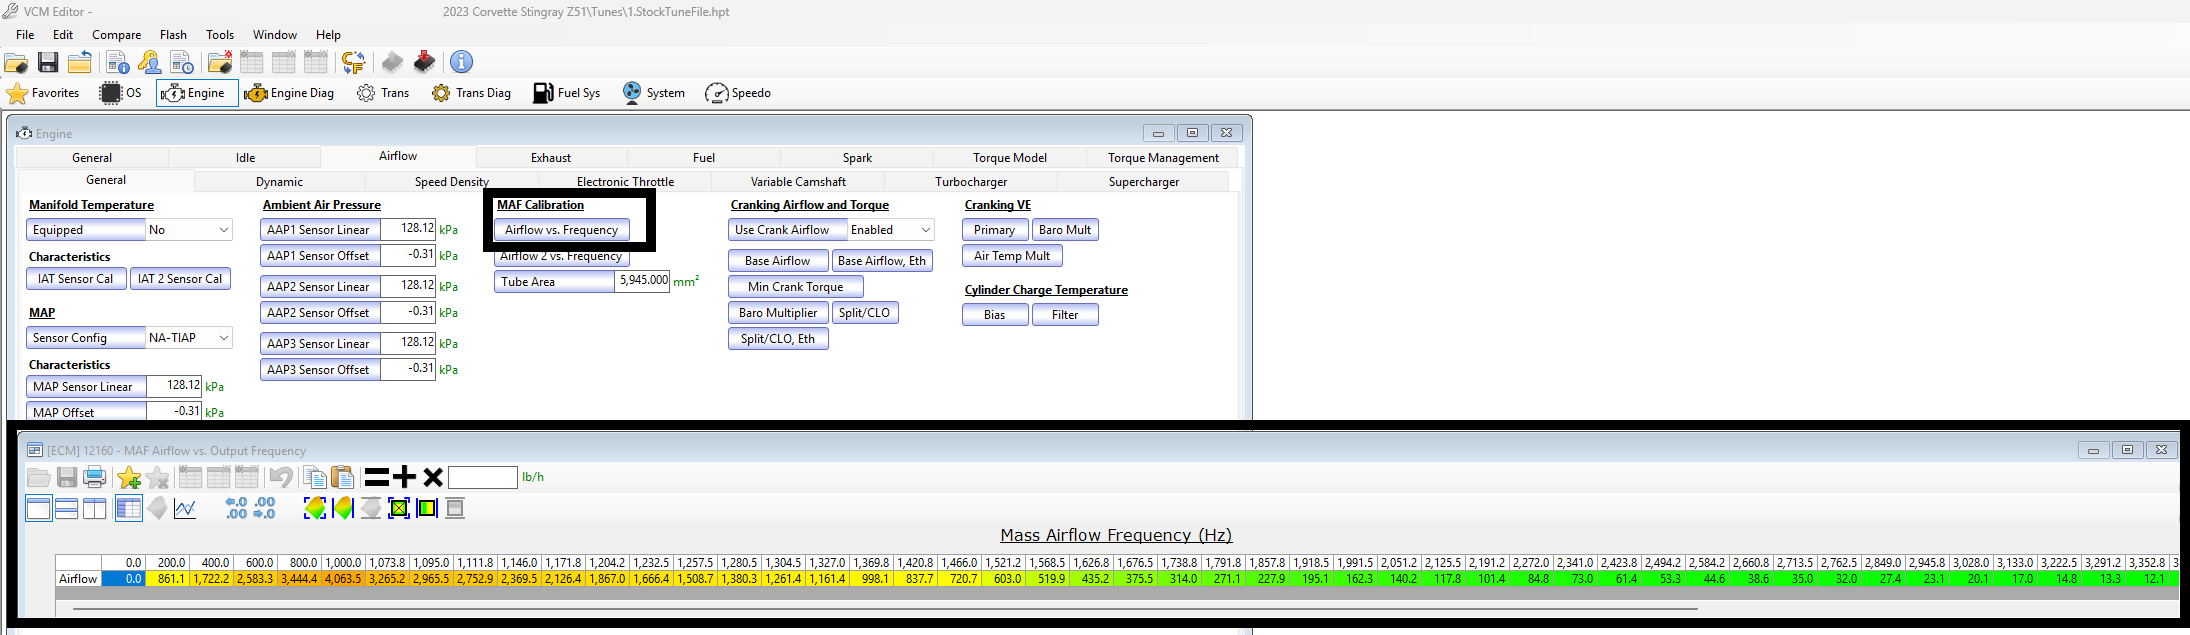Click the equals (set value) icon

pyautogui.click(x=377, y=477)
